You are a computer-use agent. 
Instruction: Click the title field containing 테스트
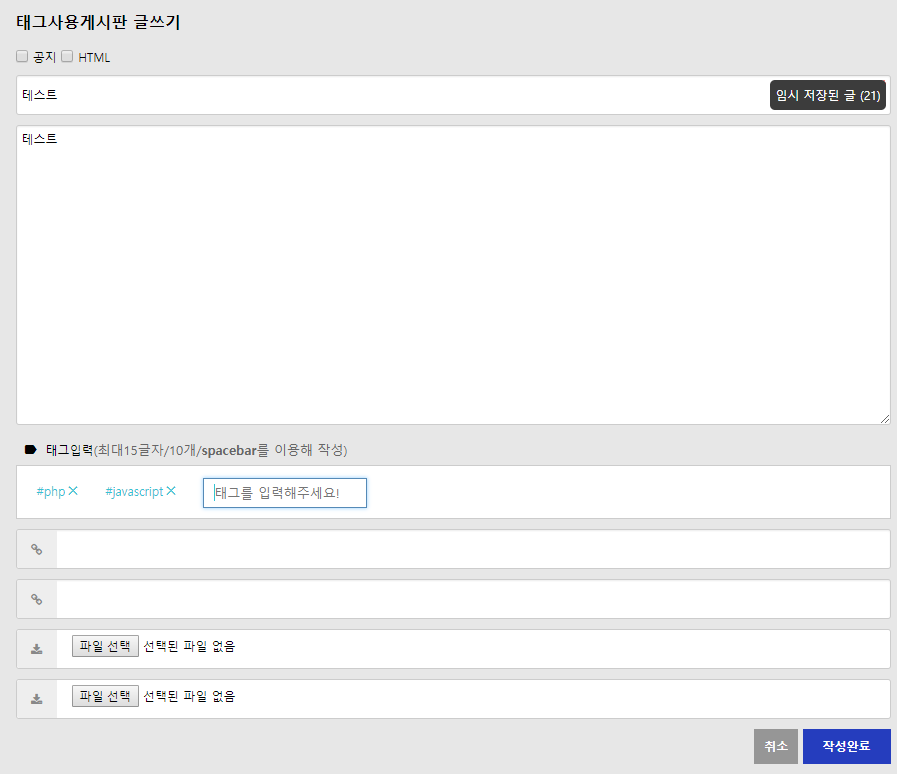(390, 95)
